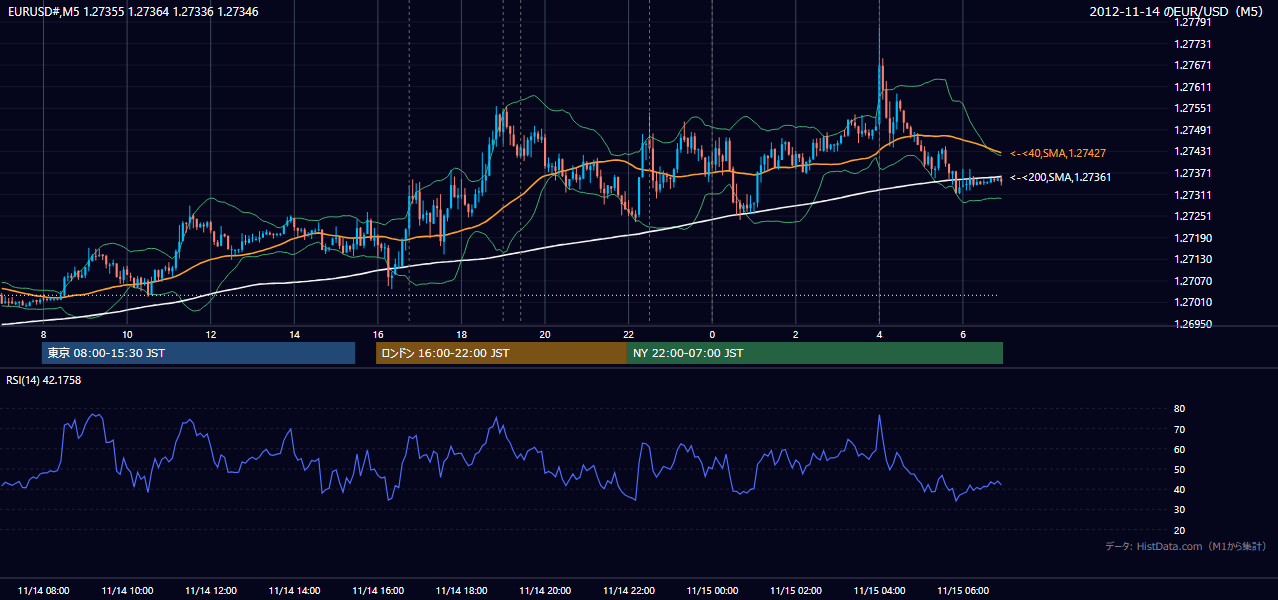Click hour label 0 under price chart
The height and width of the screenshot is (600, 1278).
pos(712,334)
